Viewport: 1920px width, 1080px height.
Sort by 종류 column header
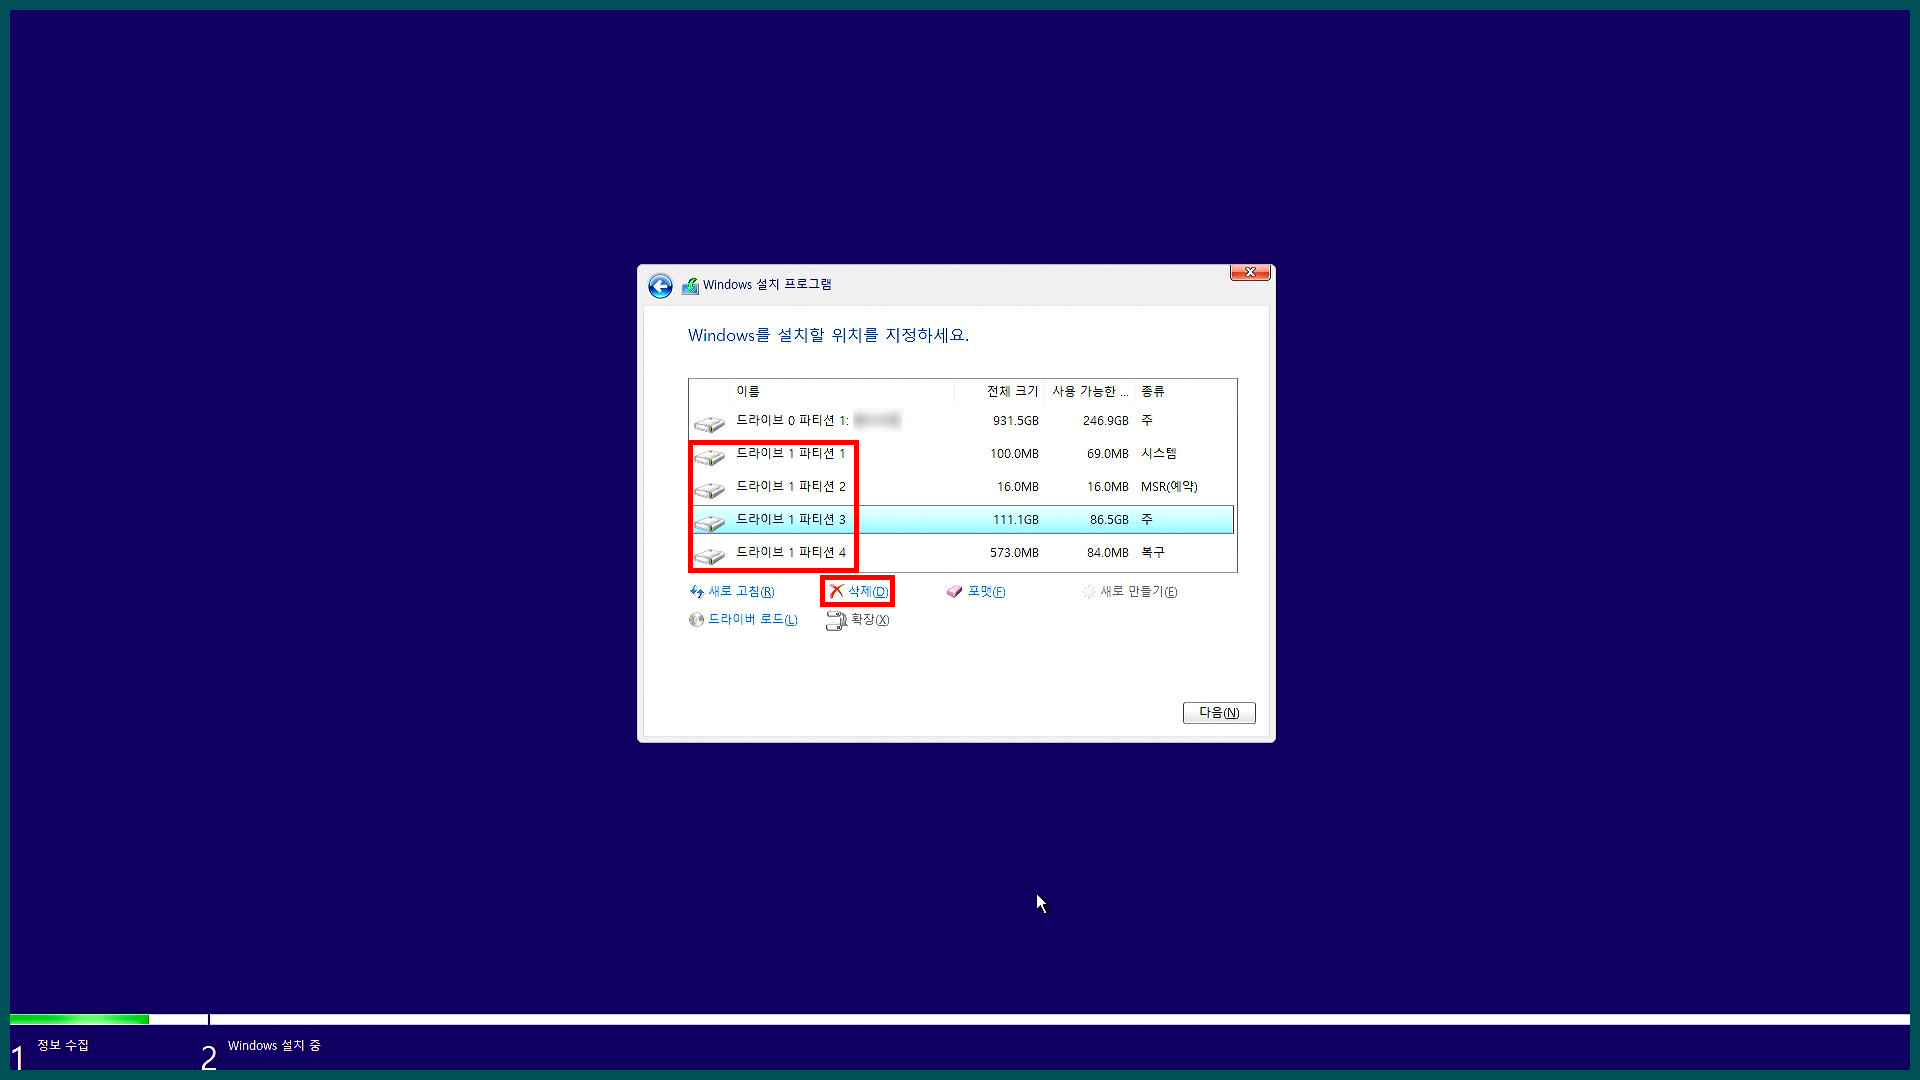(x=1185, y=391)
